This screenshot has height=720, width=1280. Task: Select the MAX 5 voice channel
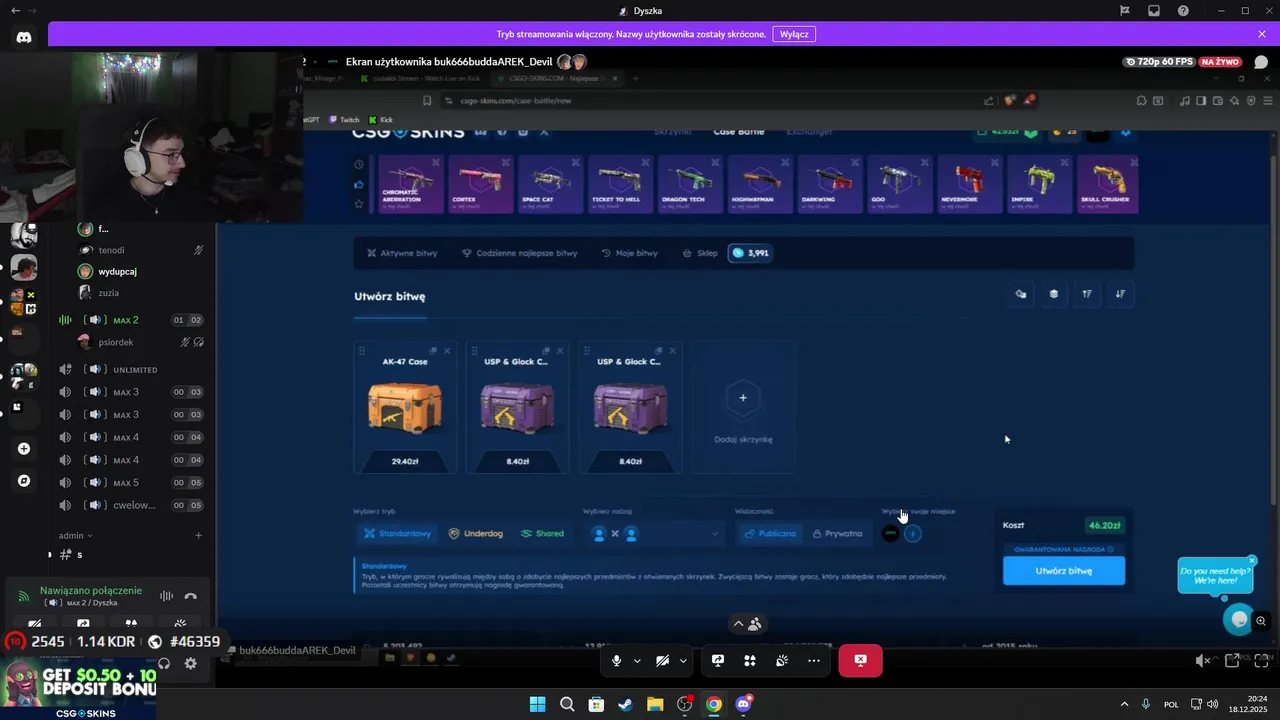click(x=126, y=483)
